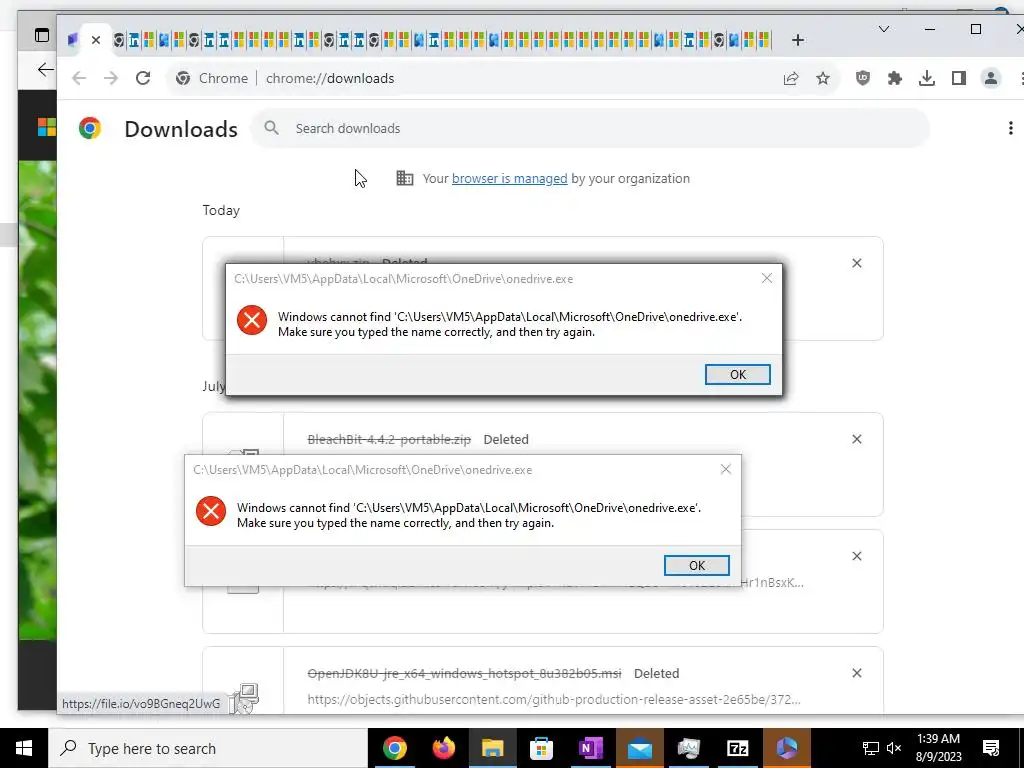Close the active Chrome tab
Viewport: 1024px width, 768px height.
[96, 40]
